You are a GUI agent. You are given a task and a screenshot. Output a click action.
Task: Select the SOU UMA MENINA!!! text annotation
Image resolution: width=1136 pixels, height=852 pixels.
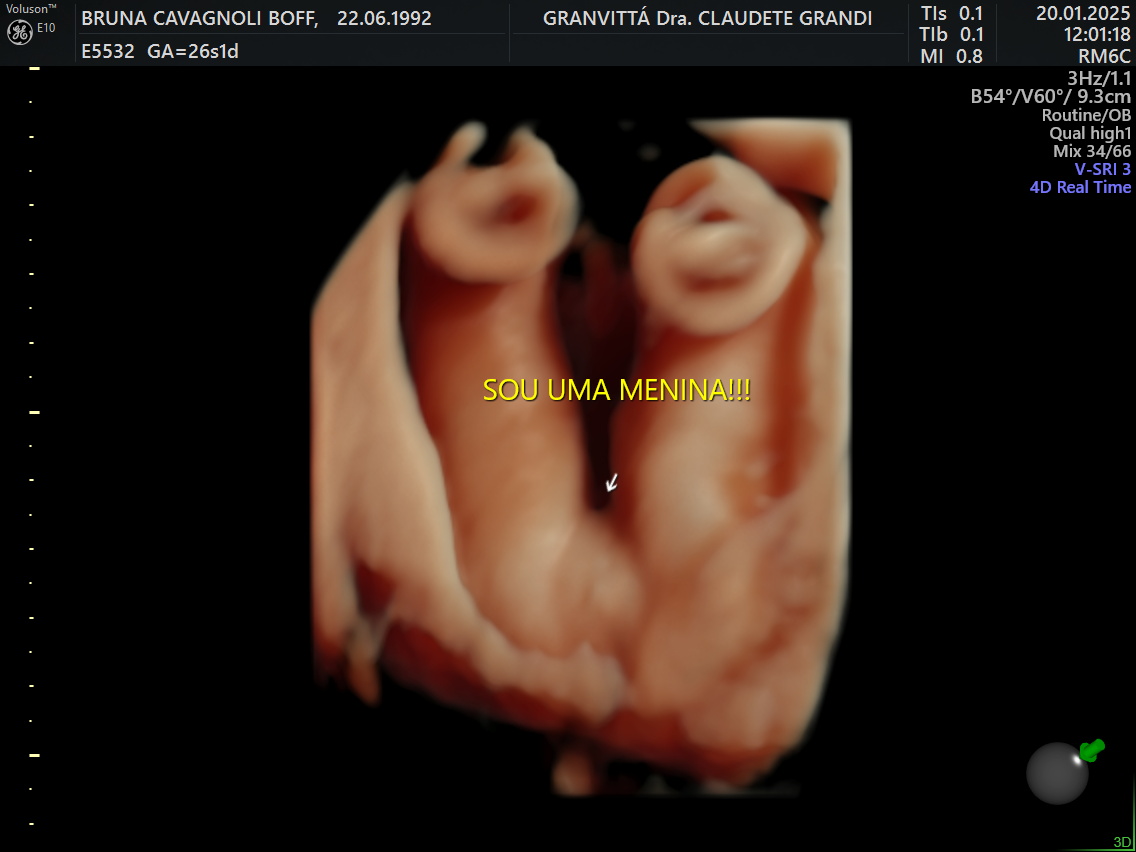(616, 391)
